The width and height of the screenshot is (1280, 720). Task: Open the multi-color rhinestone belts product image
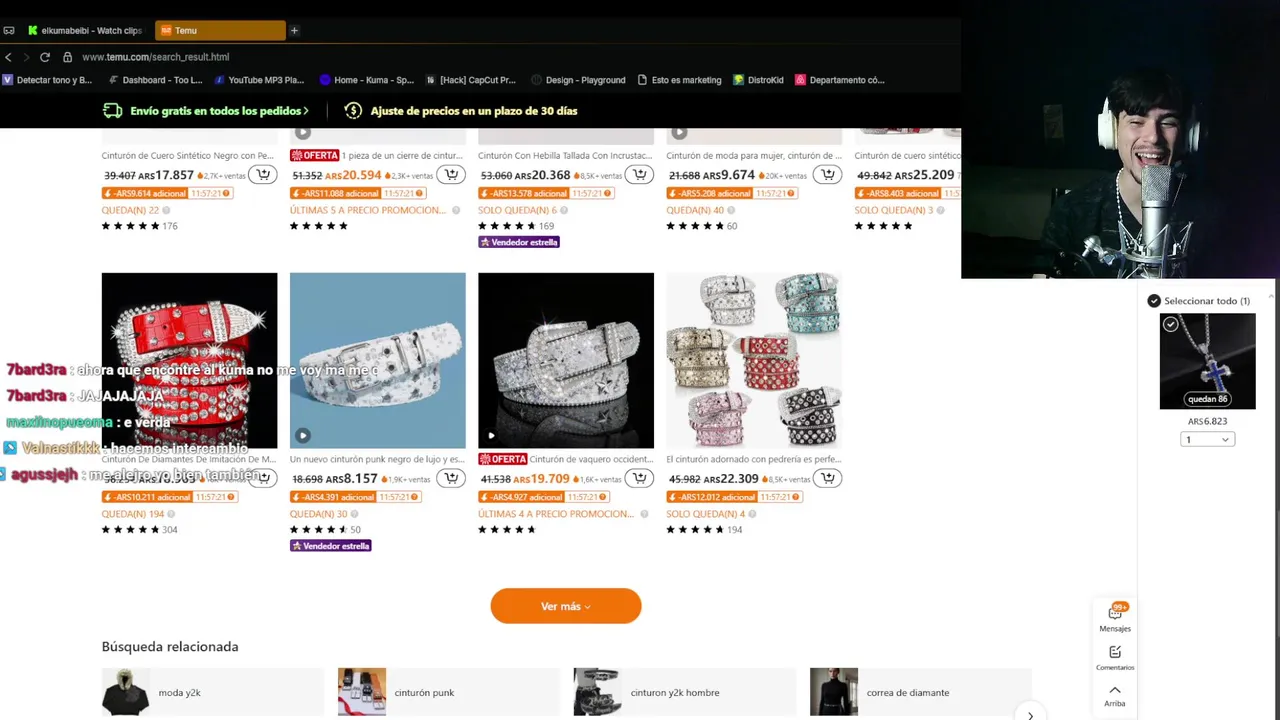pyautogui.click(x=754, y=360)
